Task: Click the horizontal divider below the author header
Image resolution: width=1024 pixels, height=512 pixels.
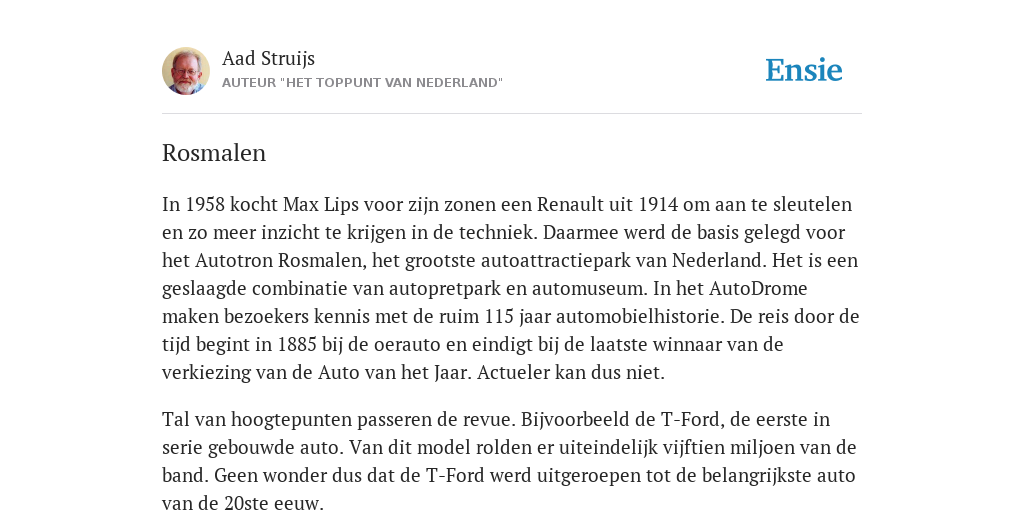Action: (x=512, y=114)
